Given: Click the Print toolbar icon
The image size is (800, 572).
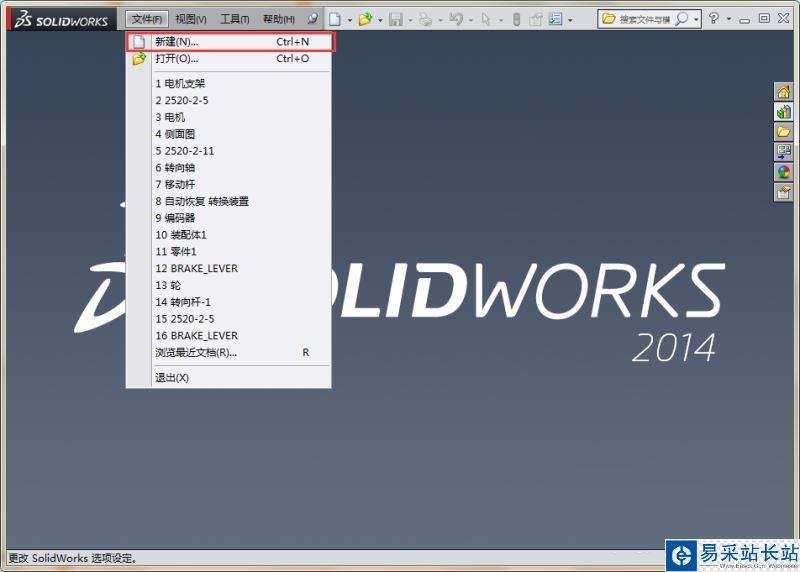Looking at the screenshot, I should [x=425, y=19].
